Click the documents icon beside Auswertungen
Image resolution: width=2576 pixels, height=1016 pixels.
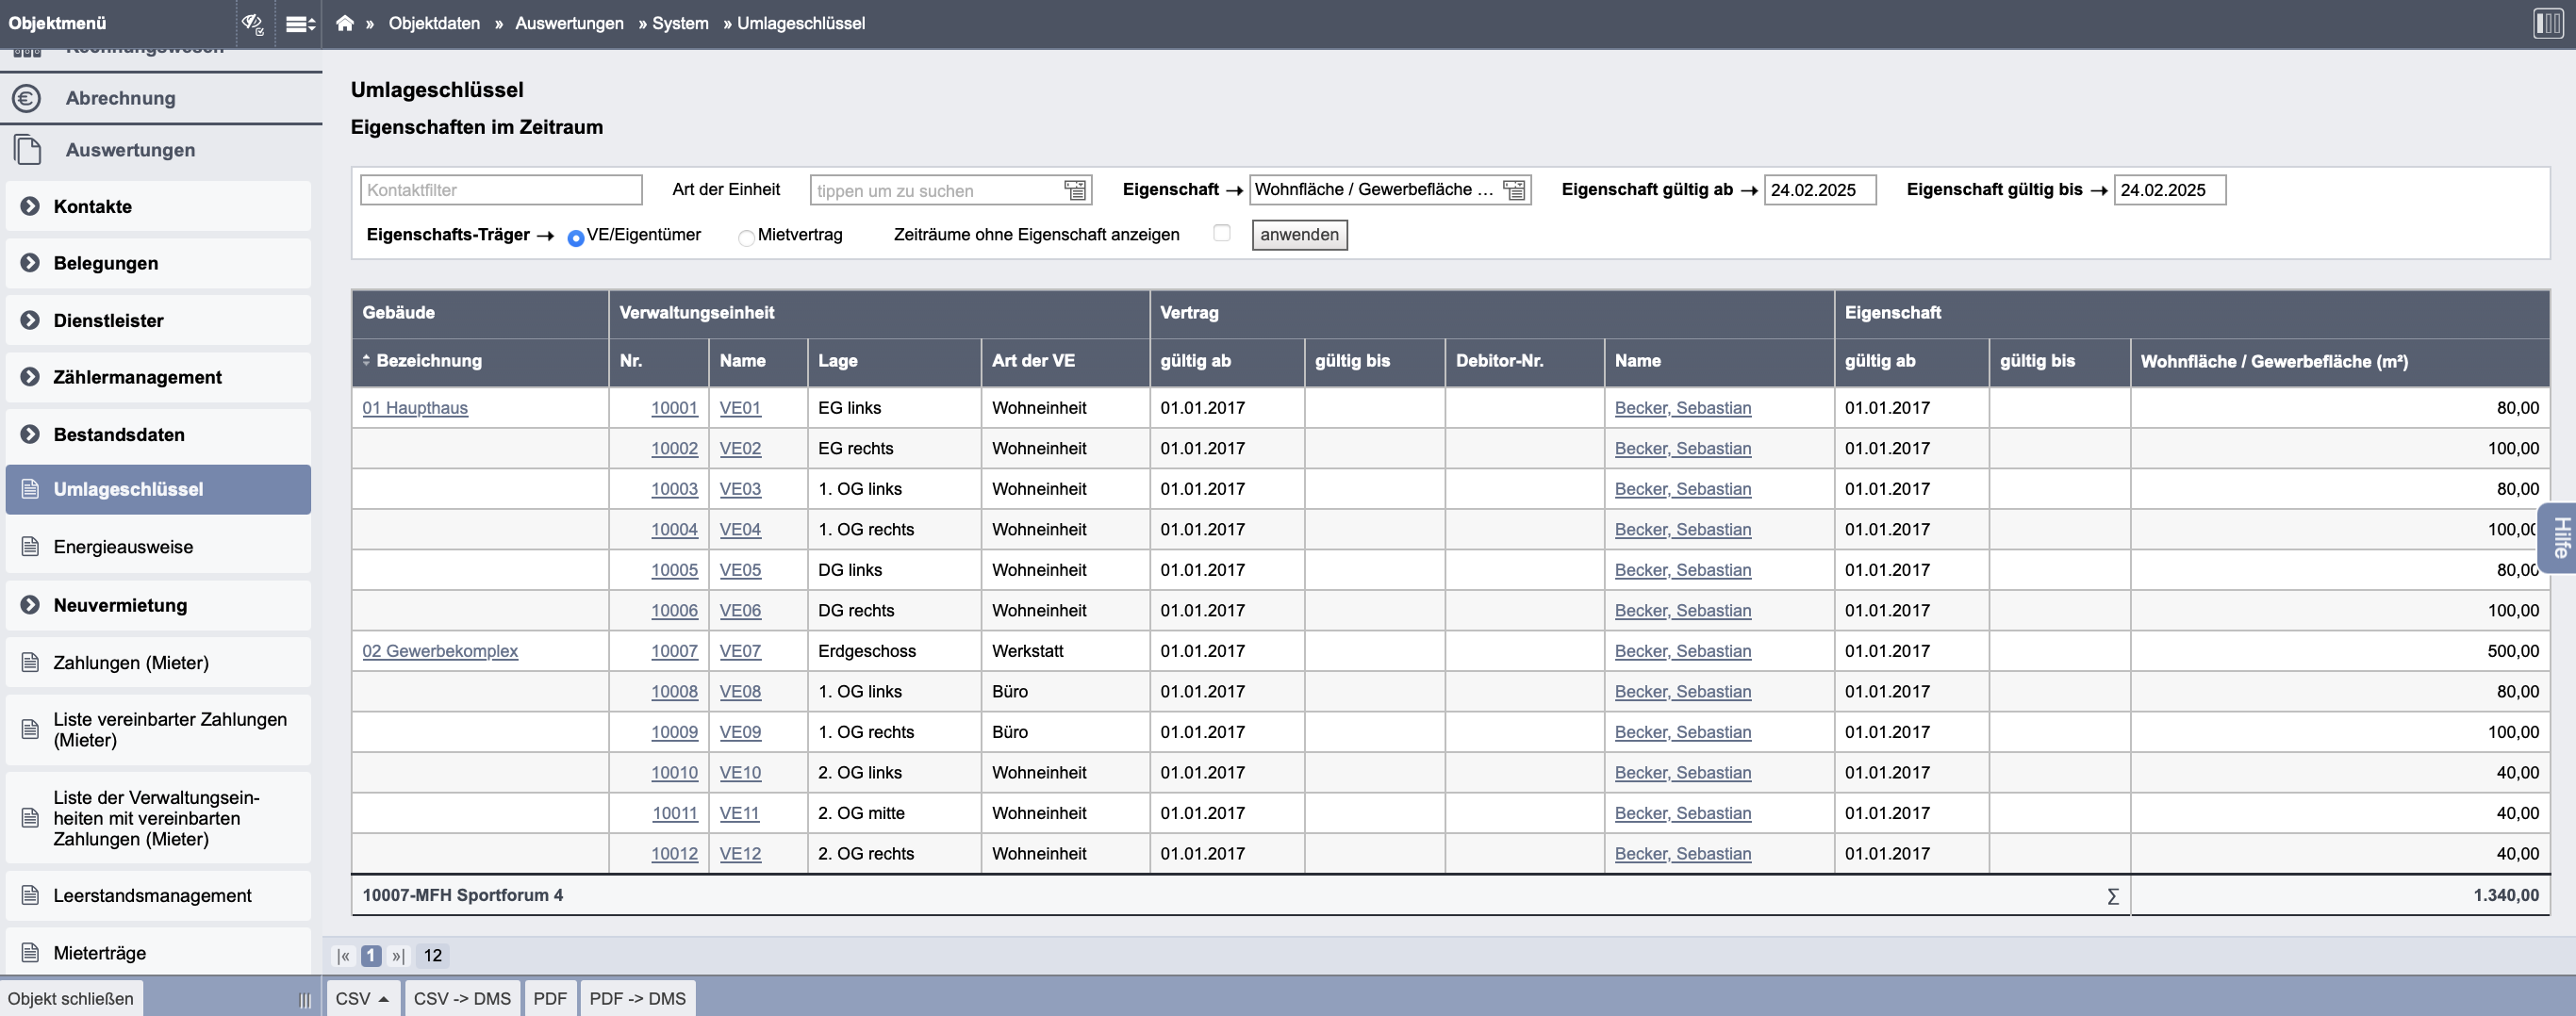[27, 150]
